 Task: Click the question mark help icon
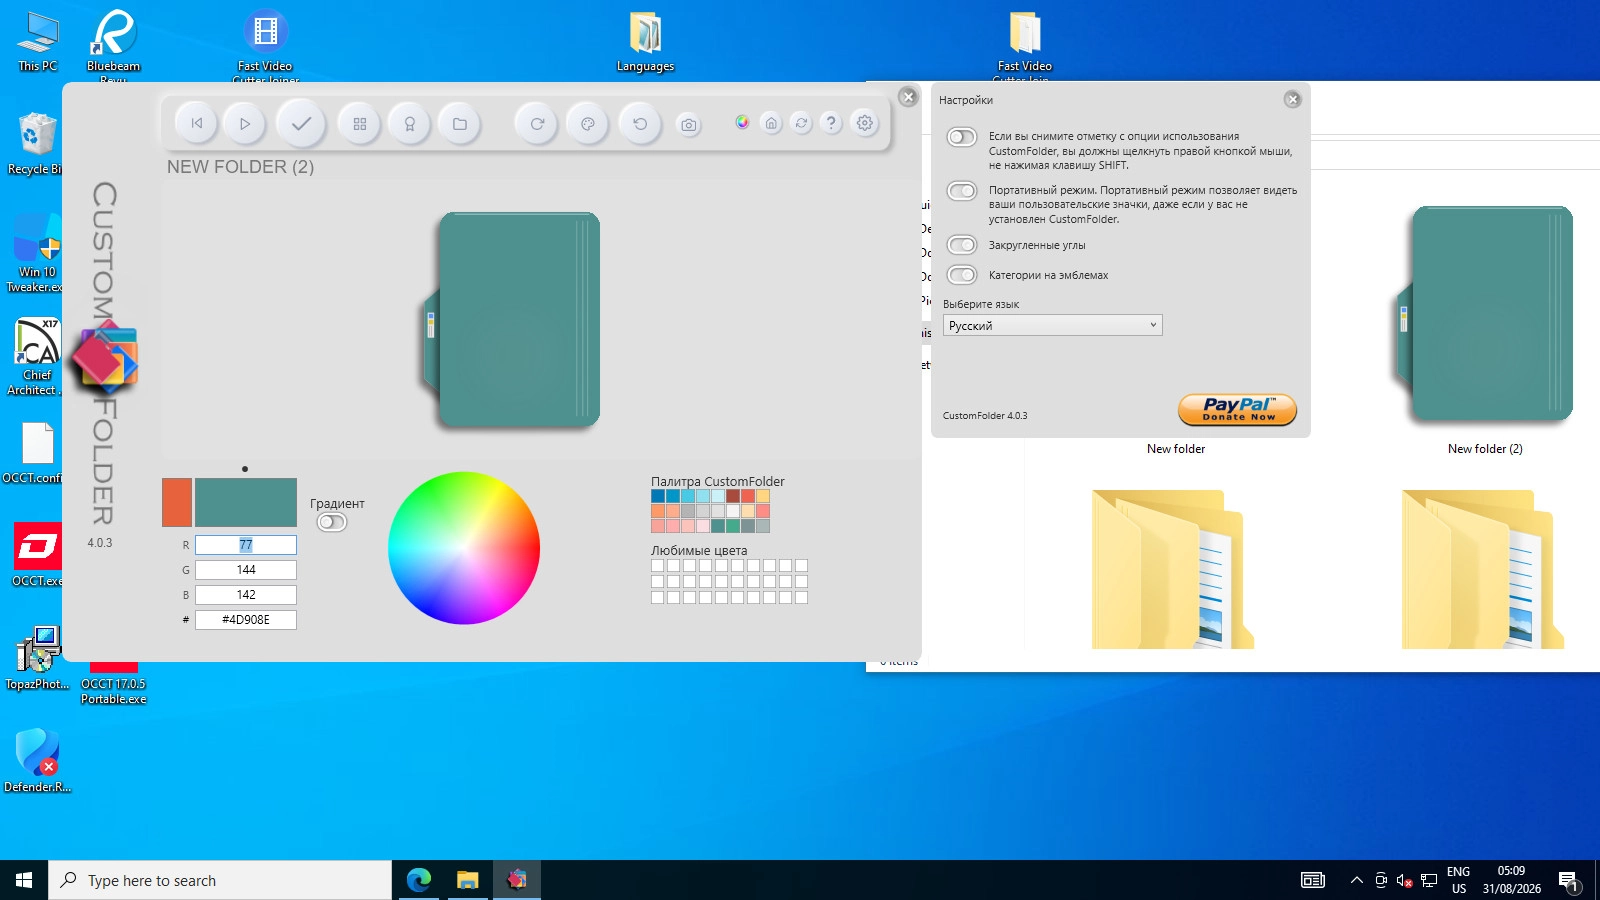pos(831,122)
